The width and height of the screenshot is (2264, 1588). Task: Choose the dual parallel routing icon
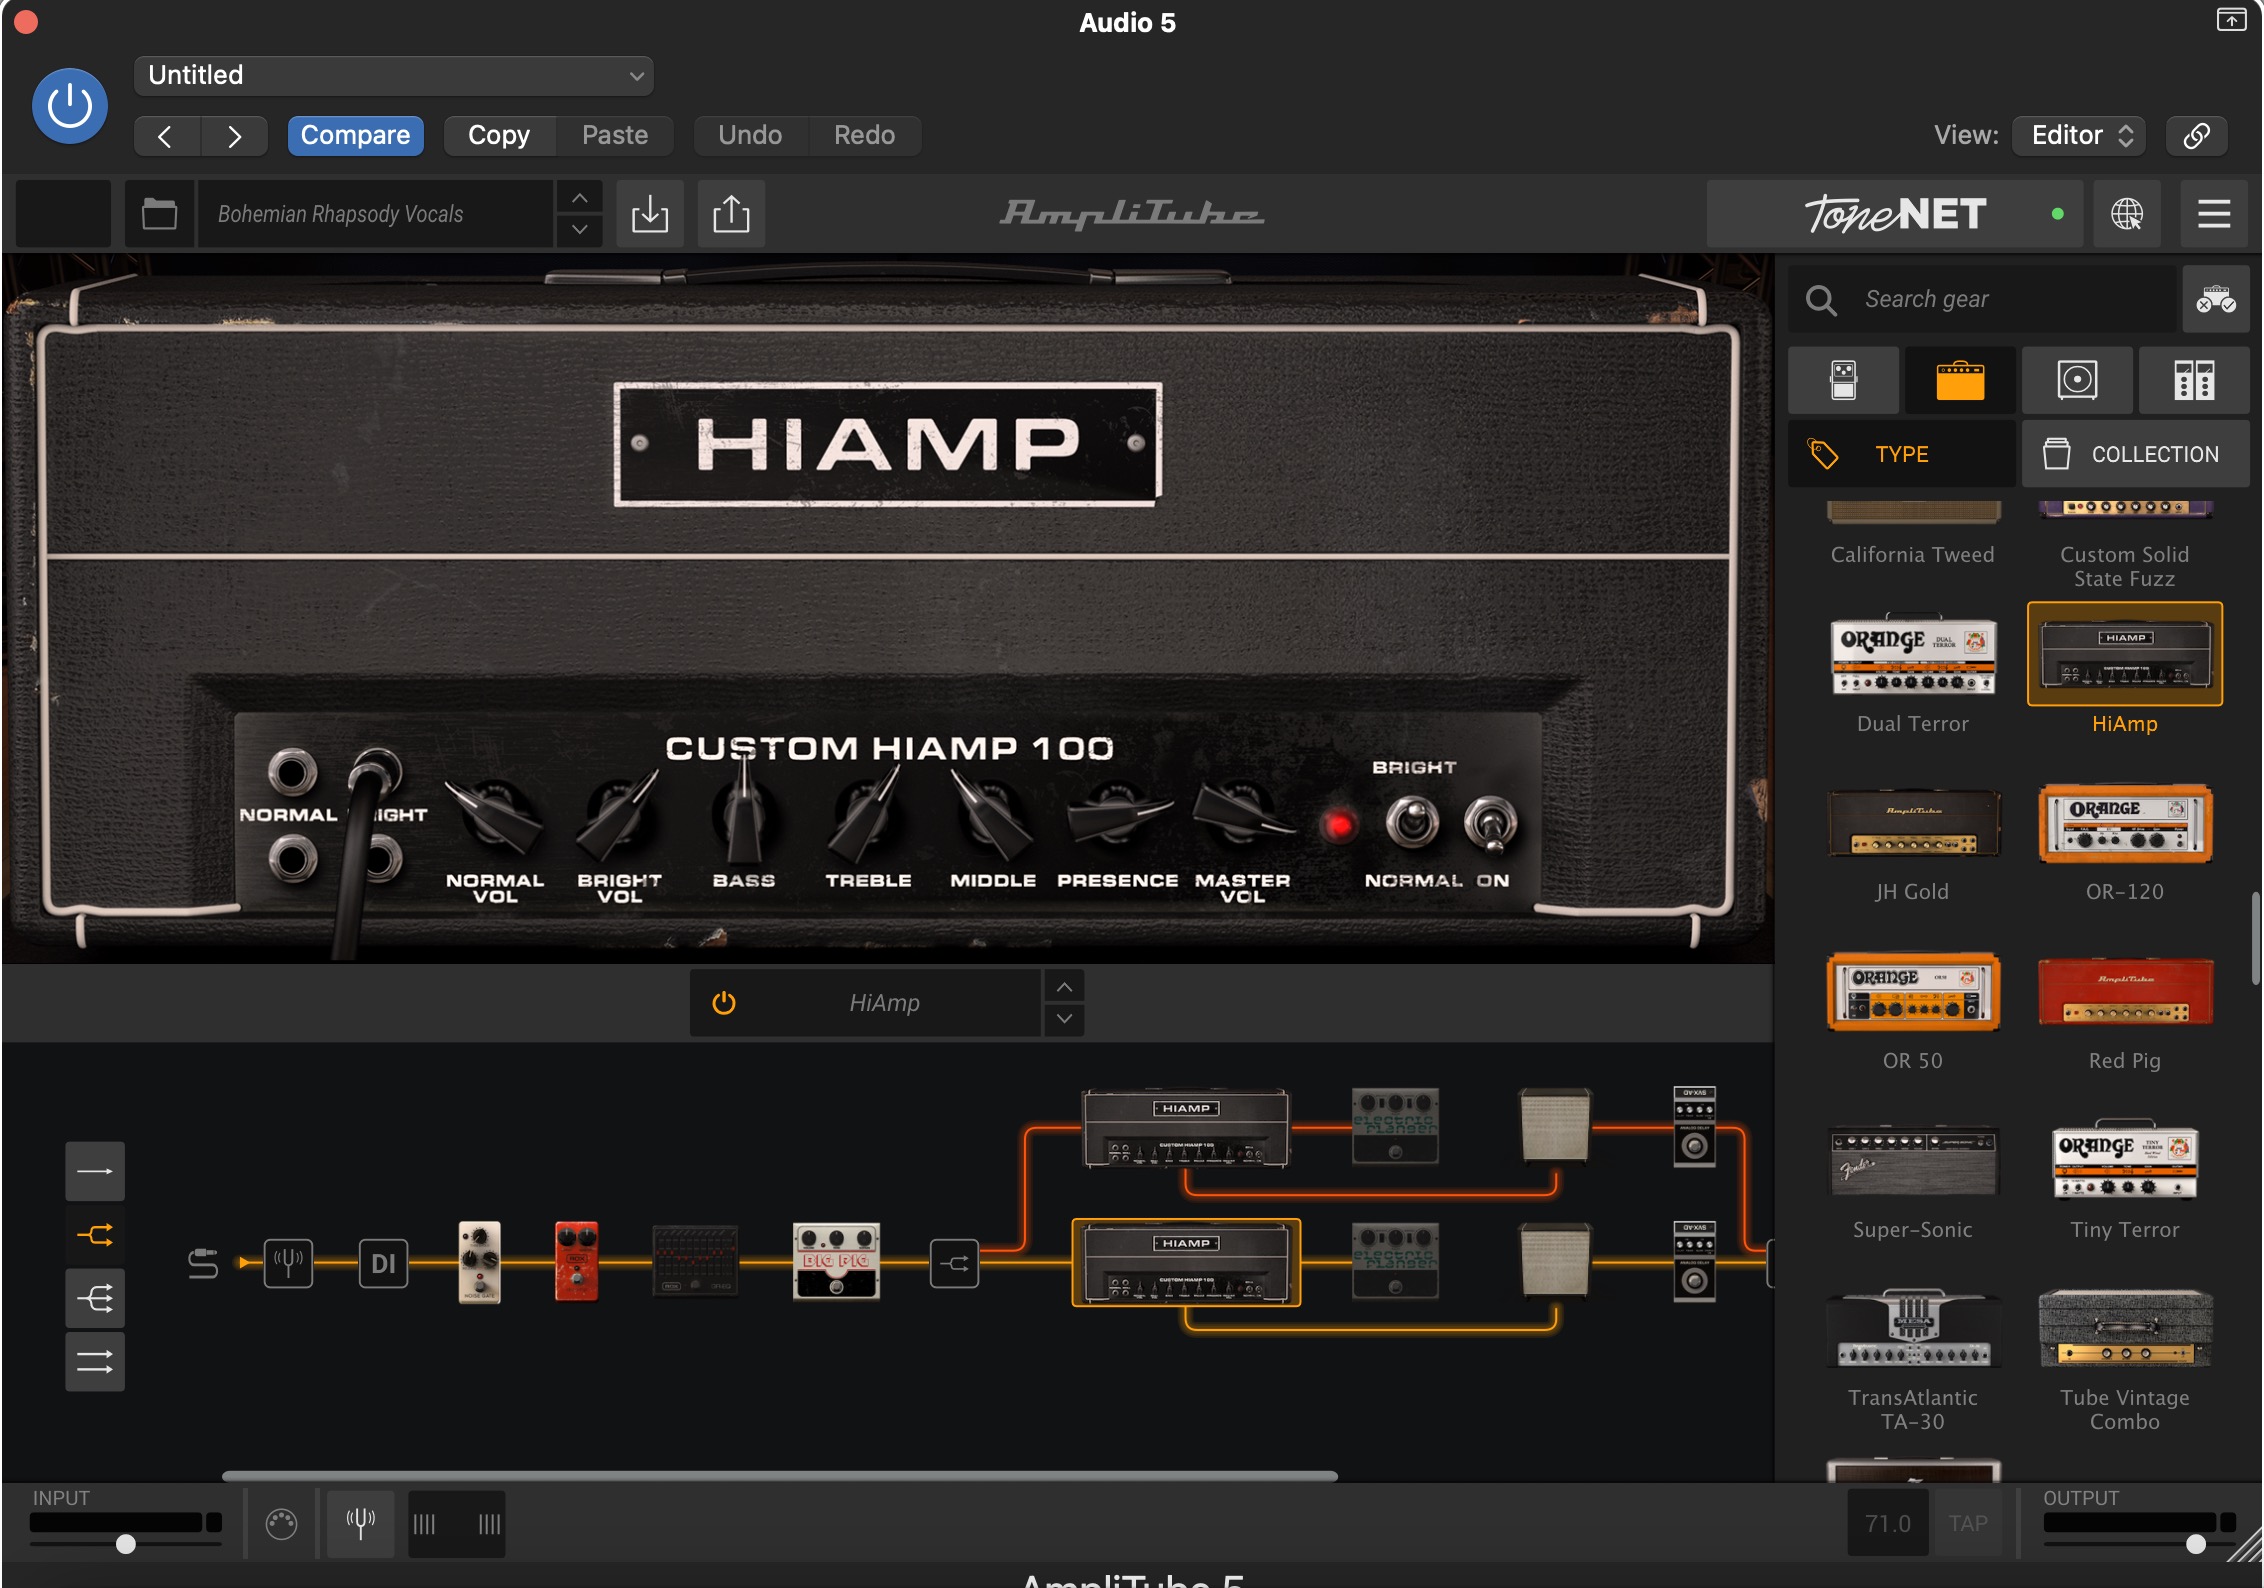95,1362
